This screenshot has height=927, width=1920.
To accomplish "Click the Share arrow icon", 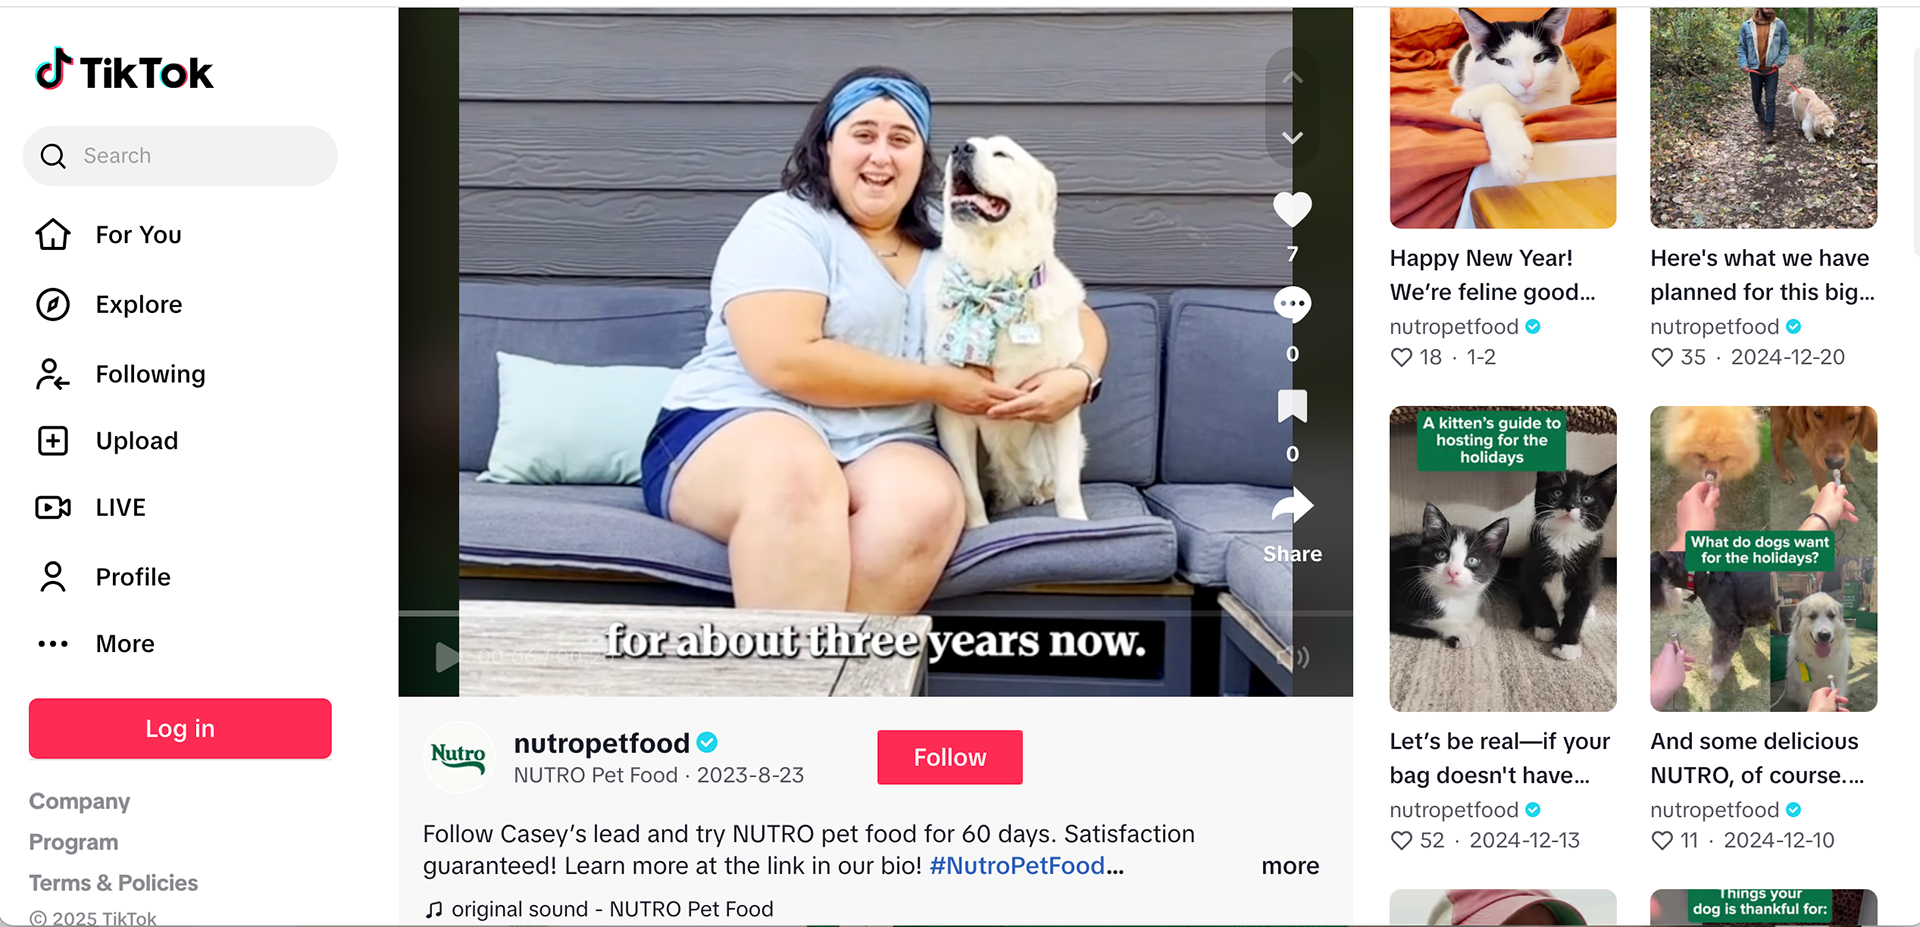I will (x=1292, y=506).
